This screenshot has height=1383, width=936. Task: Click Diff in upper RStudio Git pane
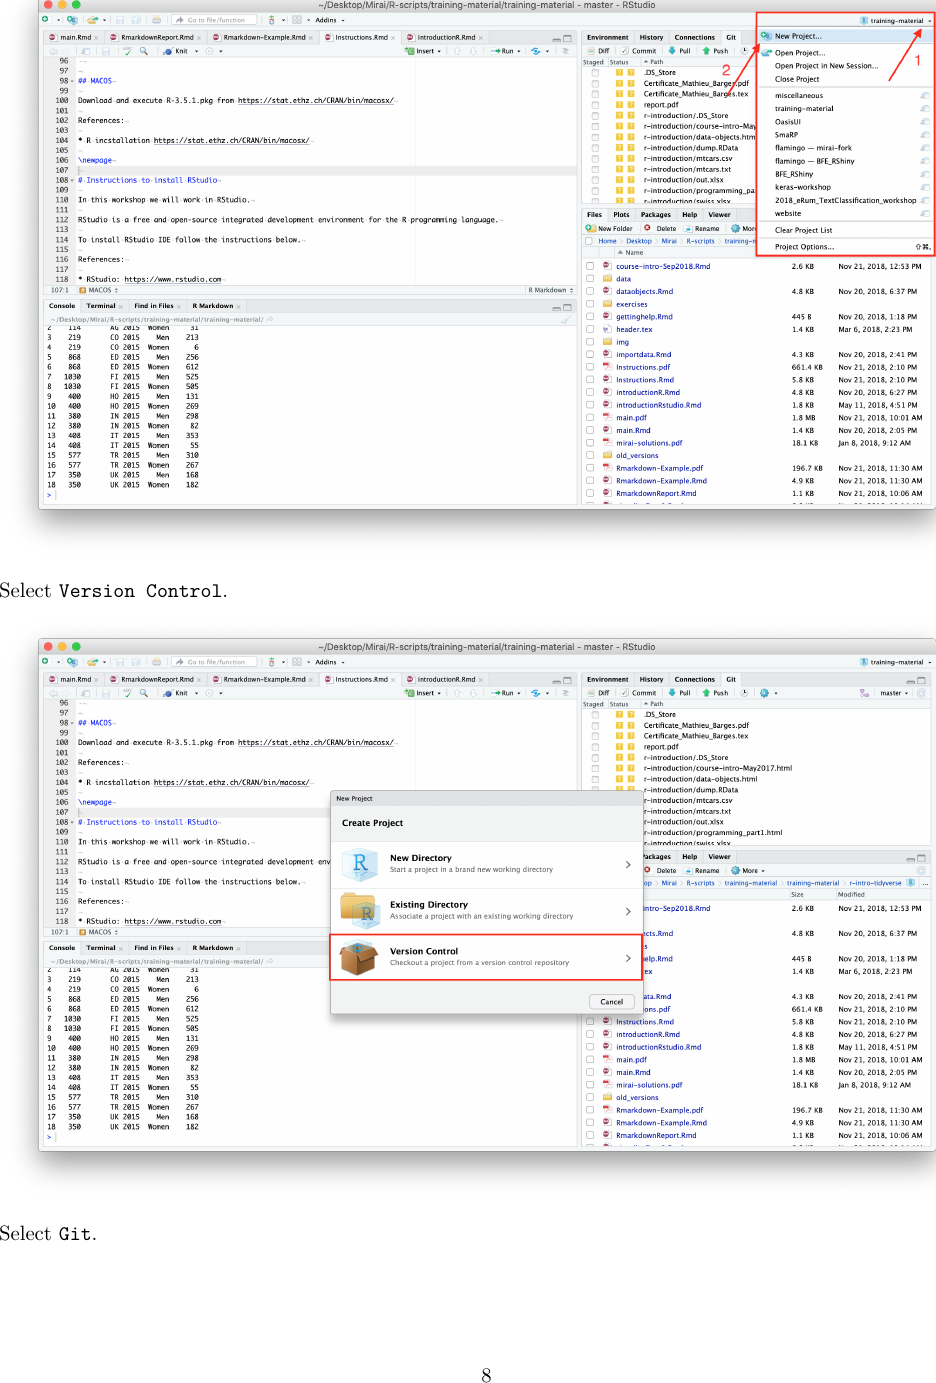point(599,50)
